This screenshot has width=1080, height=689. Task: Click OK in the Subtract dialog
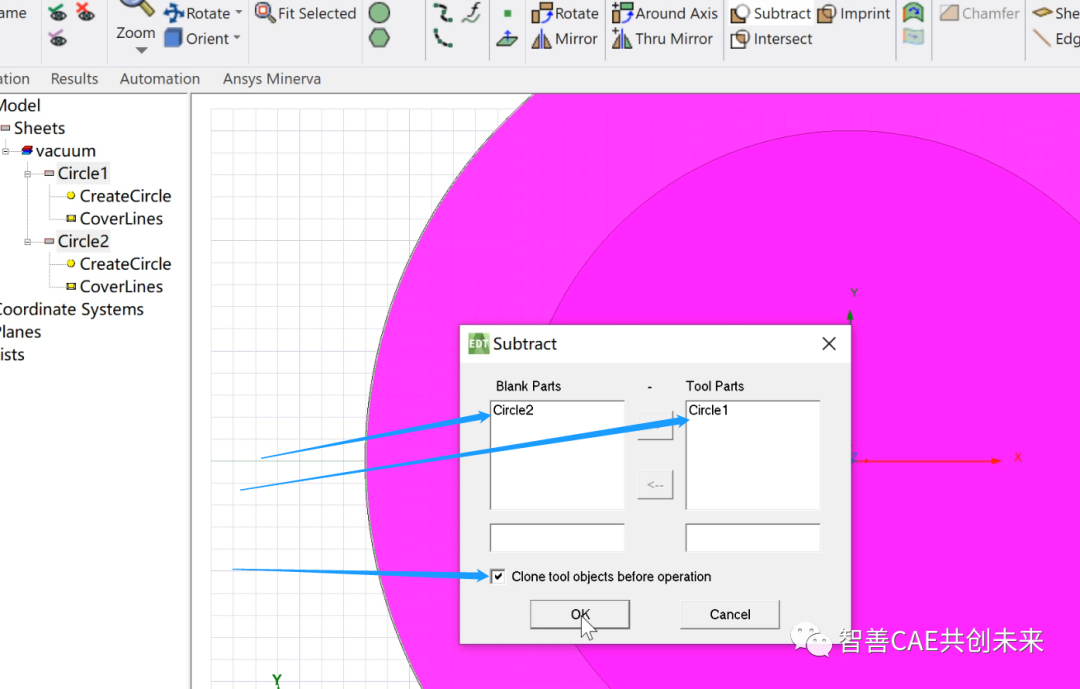(x=579, y=614)
